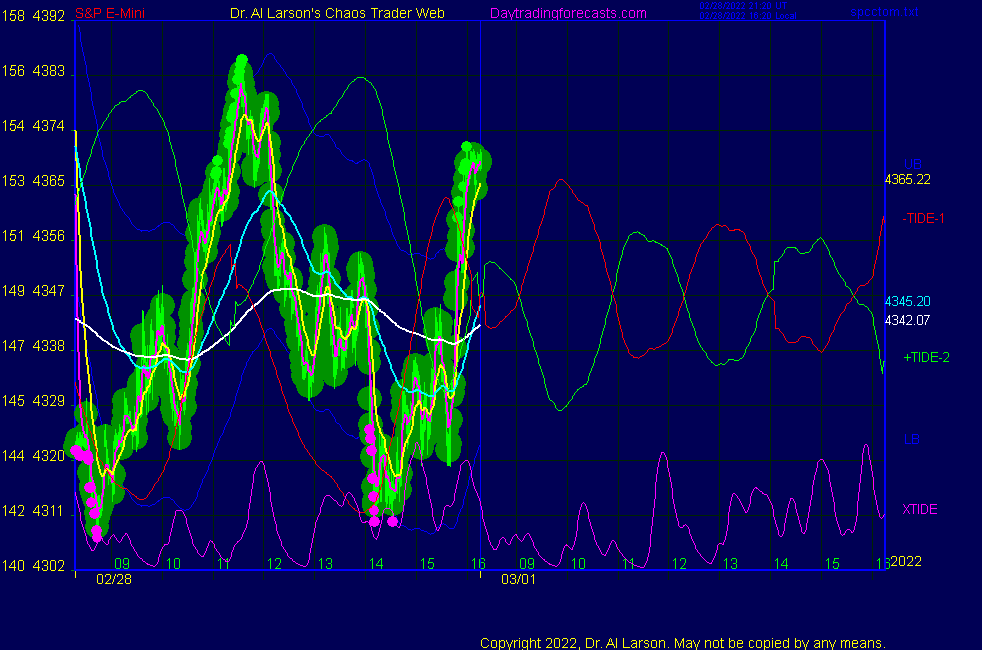The height and width of the screenshot is (650, 982).
Task: Click the "151 4356" price axis label
Action: click(33, 236)
